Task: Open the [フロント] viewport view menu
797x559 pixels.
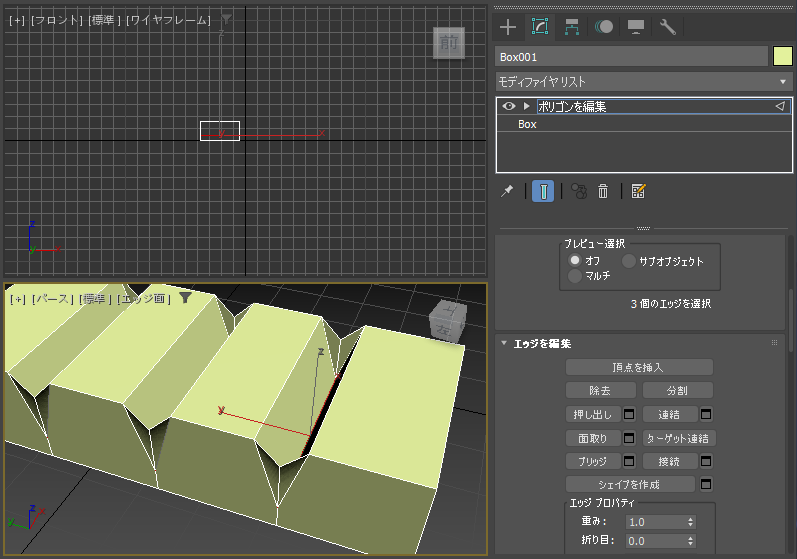Action: tap(56, 20)
